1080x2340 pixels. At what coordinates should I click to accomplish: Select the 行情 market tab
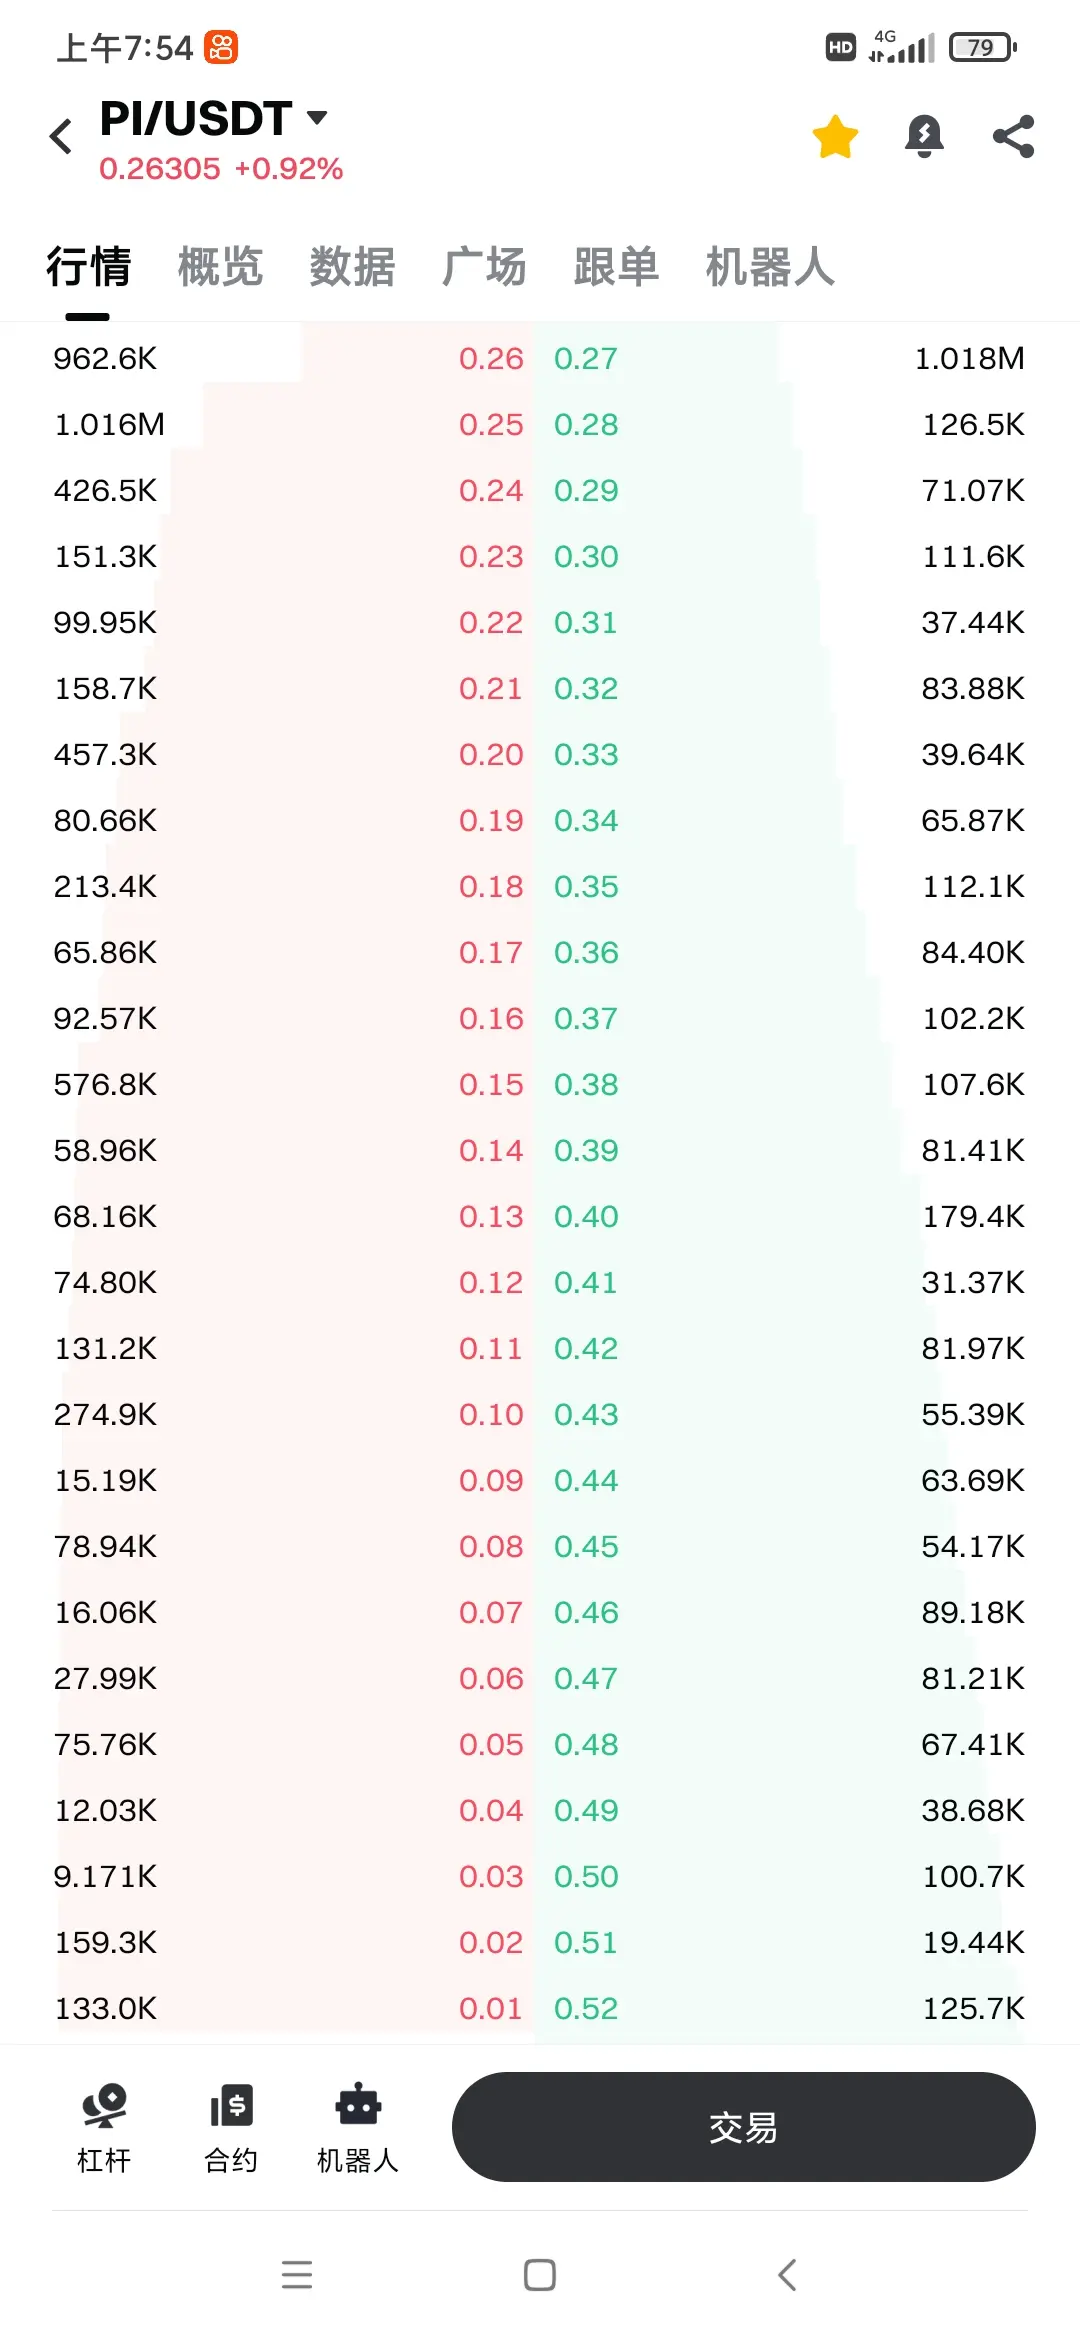point(88,267)
